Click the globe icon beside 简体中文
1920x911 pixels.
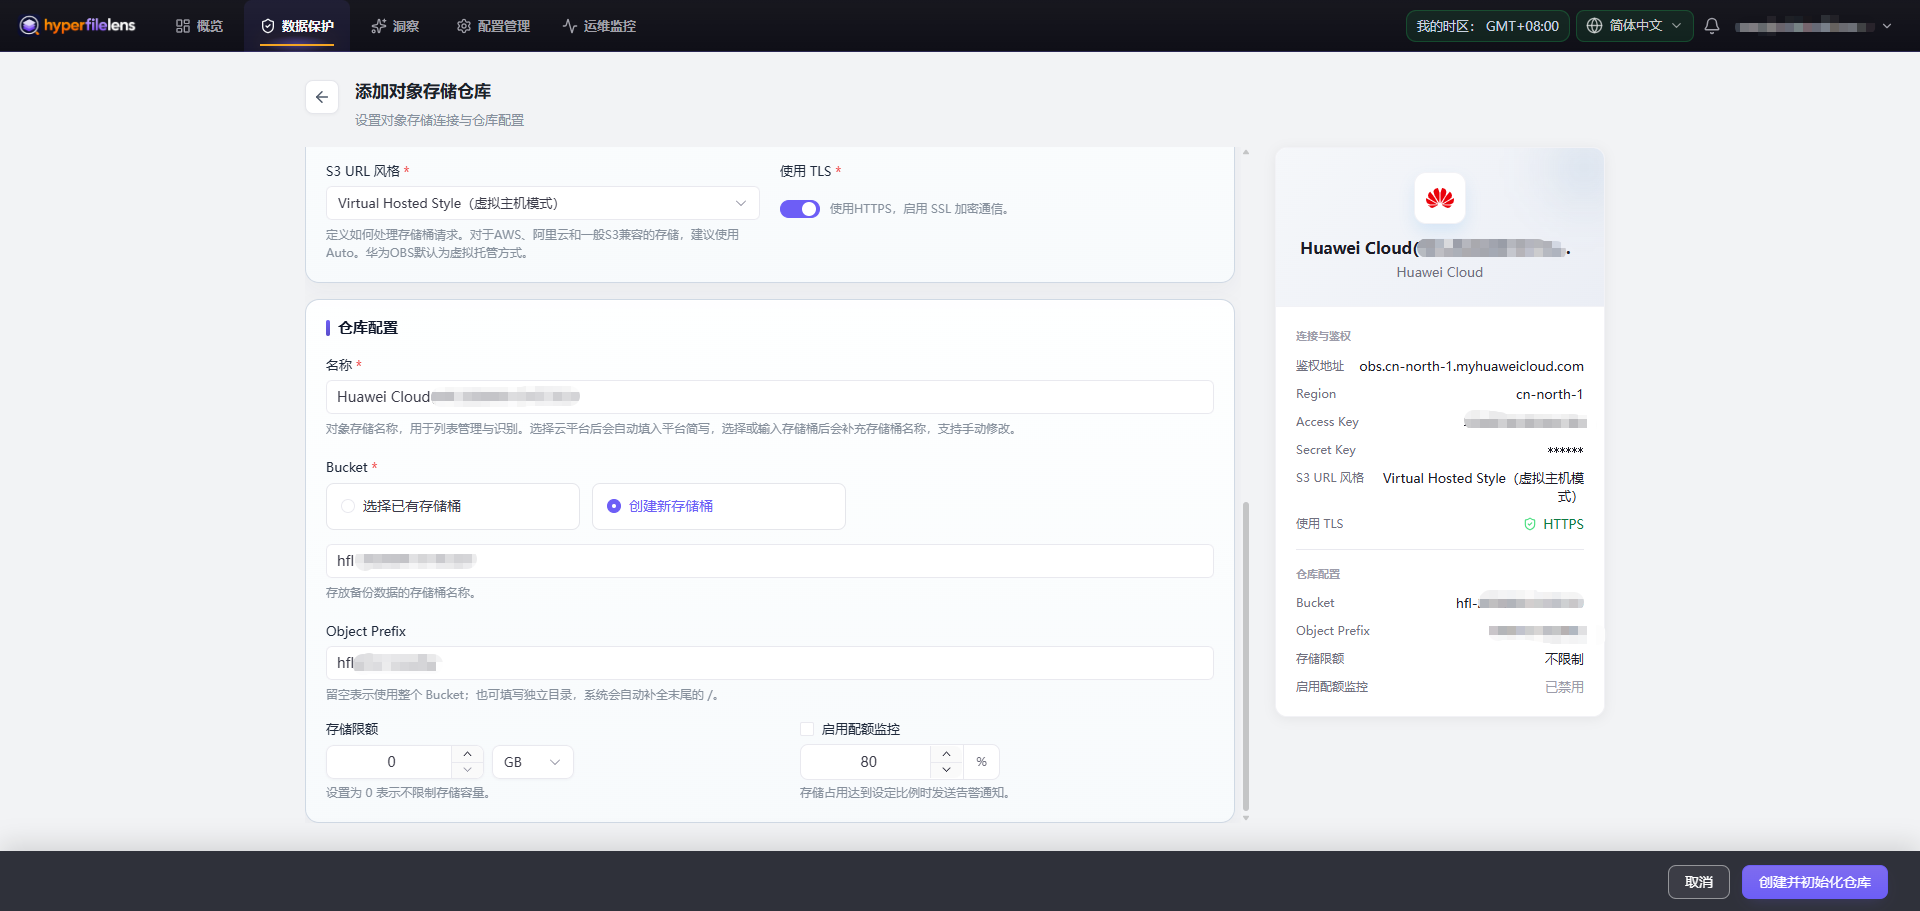pyautogui.click(x=1594, y=26)
